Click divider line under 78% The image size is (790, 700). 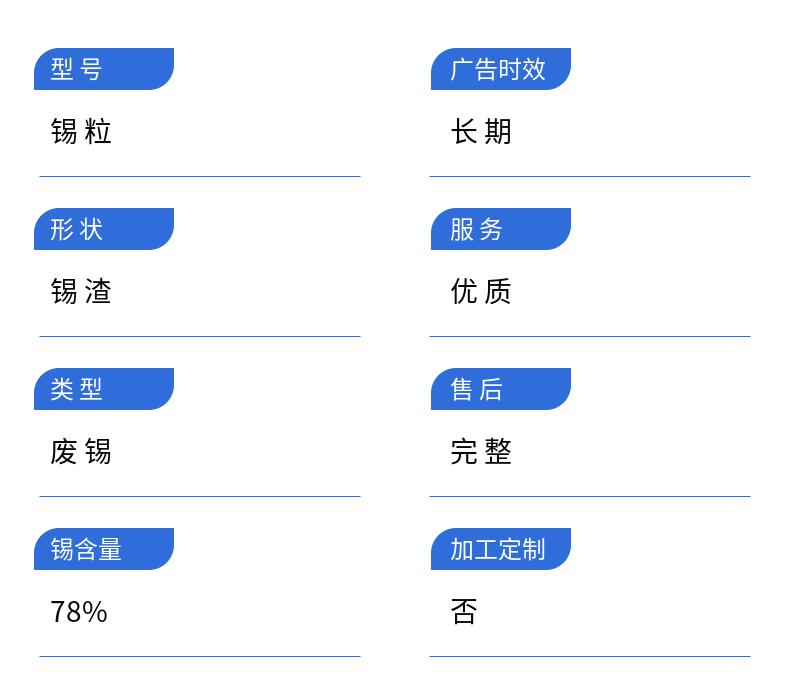(200, 656)
